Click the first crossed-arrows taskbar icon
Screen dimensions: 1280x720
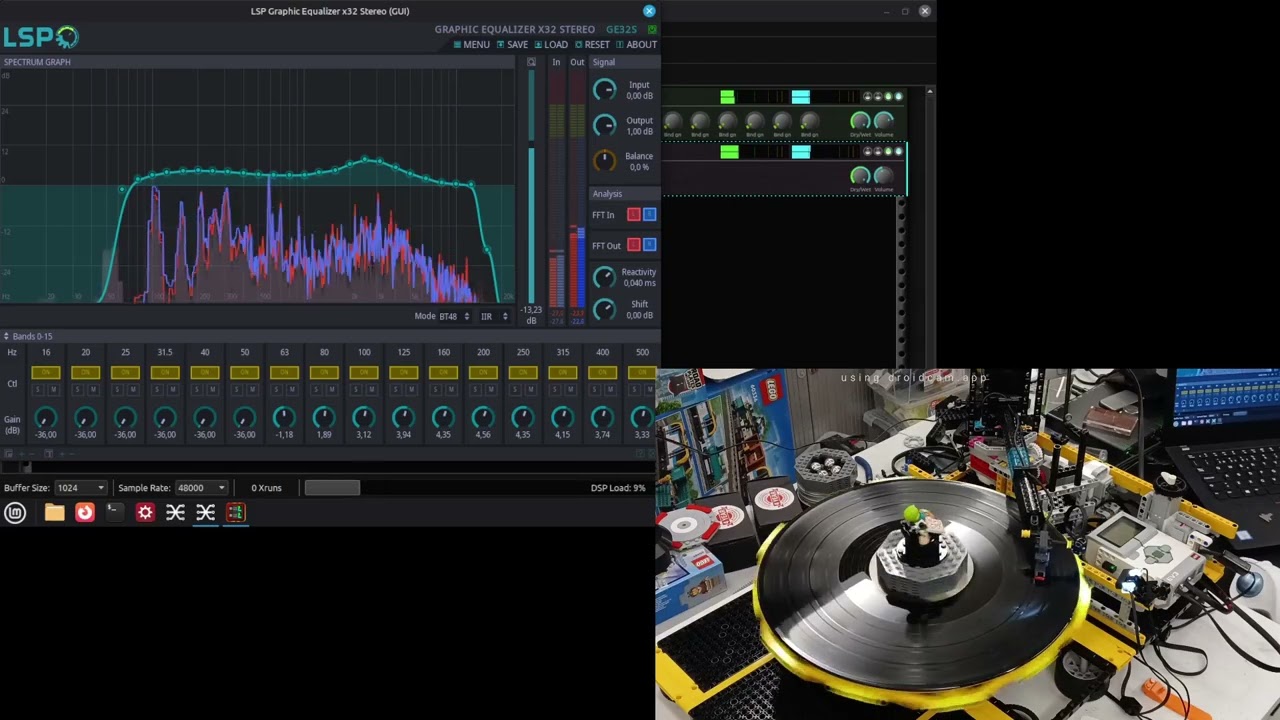coord(175,512)
